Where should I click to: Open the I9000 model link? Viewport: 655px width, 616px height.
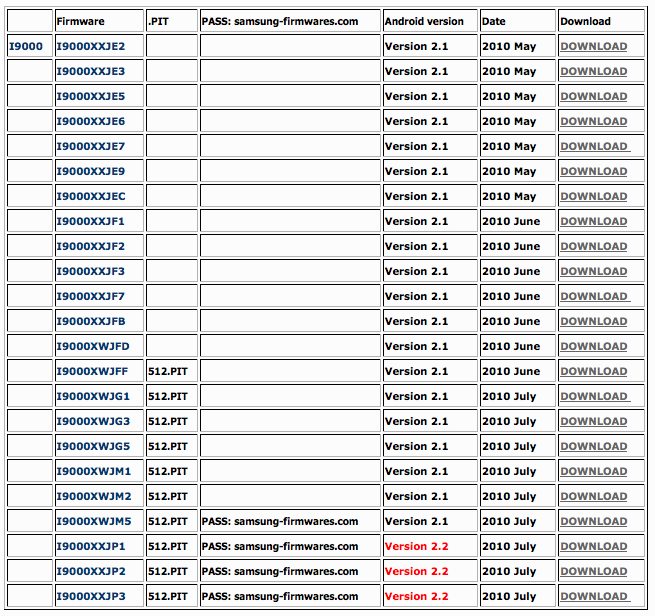(x=25, y=46)
